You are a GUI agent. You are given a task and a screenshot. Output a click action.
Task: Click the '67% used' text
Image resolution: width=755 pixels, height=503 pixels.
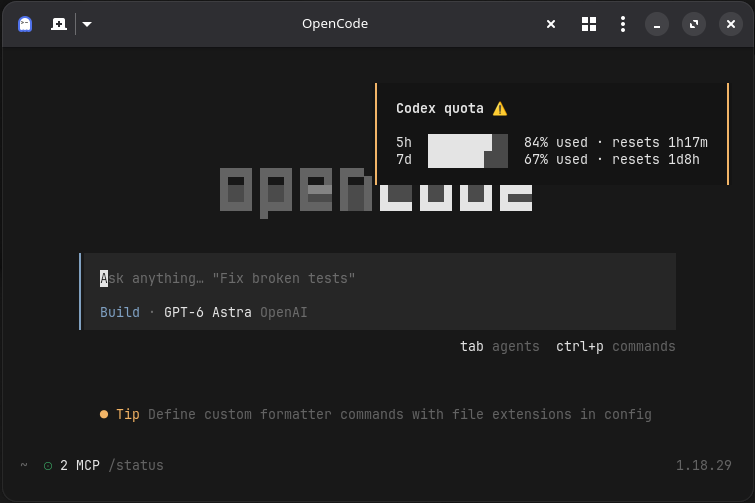556,159
